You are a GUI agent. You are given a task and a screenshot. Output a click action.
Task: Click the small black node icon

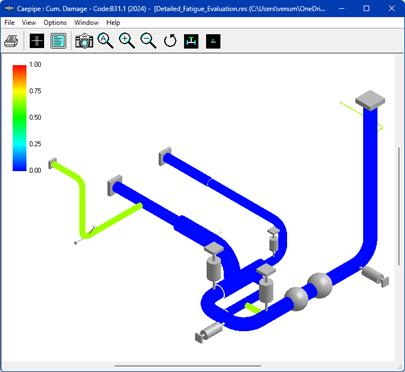[x=213, y=41]
